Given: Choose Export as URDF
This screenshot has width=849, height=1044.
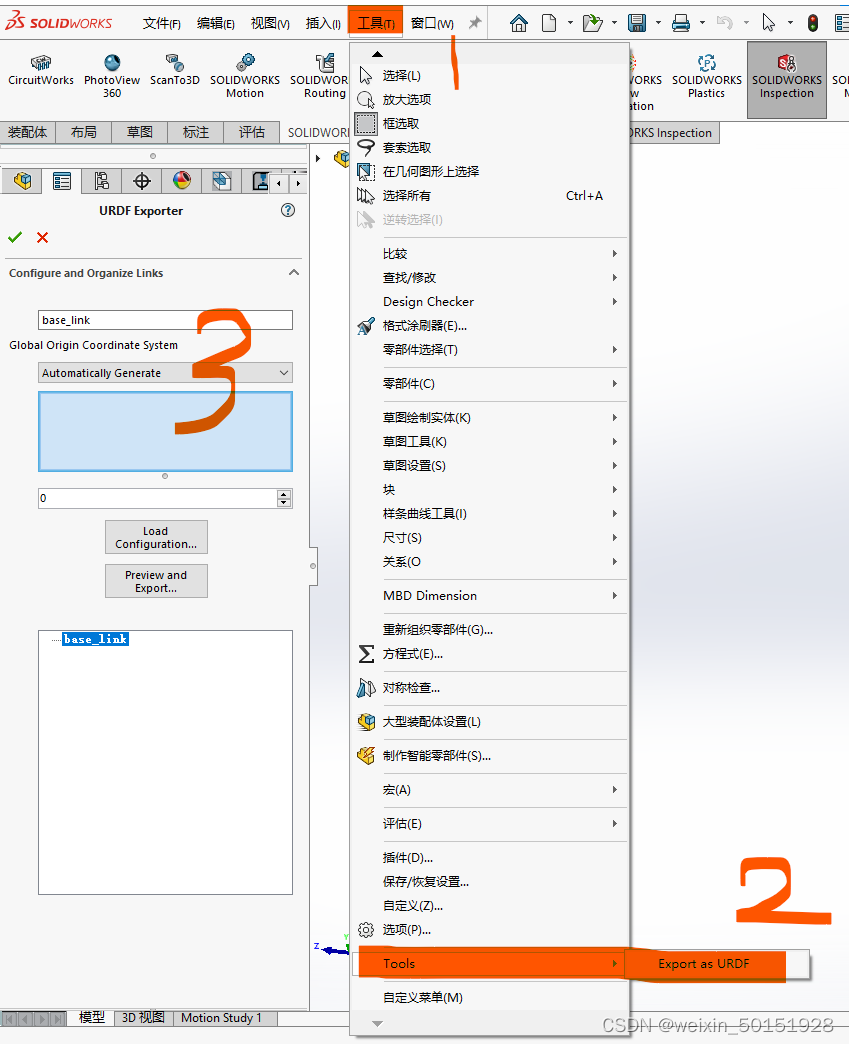Looking at the screenshot, I should click(704, 964).
